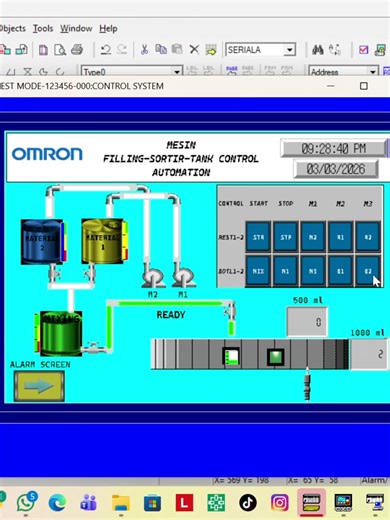Click the Delete X icon
This screenshot has height=520, width=390.
pyautogui.click(x=194, y=50)
